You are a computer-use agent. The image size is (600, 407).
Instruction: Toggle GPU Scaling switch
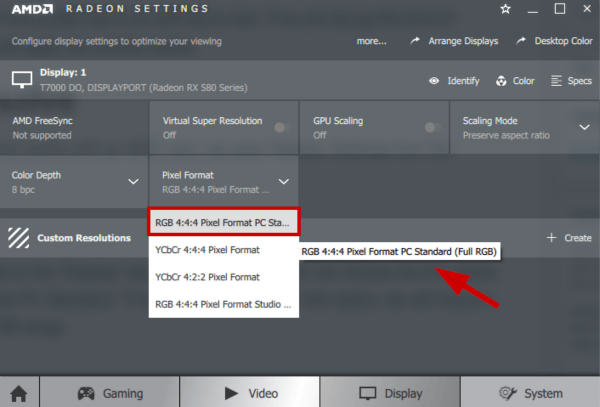coord(433,127)
